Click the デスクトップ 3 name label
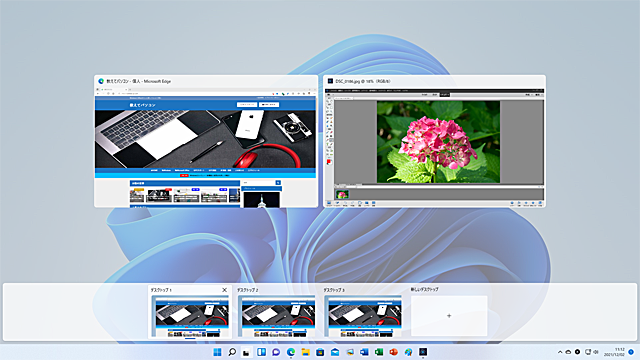This screenshot has height=360, width=640. click(334, 290)
